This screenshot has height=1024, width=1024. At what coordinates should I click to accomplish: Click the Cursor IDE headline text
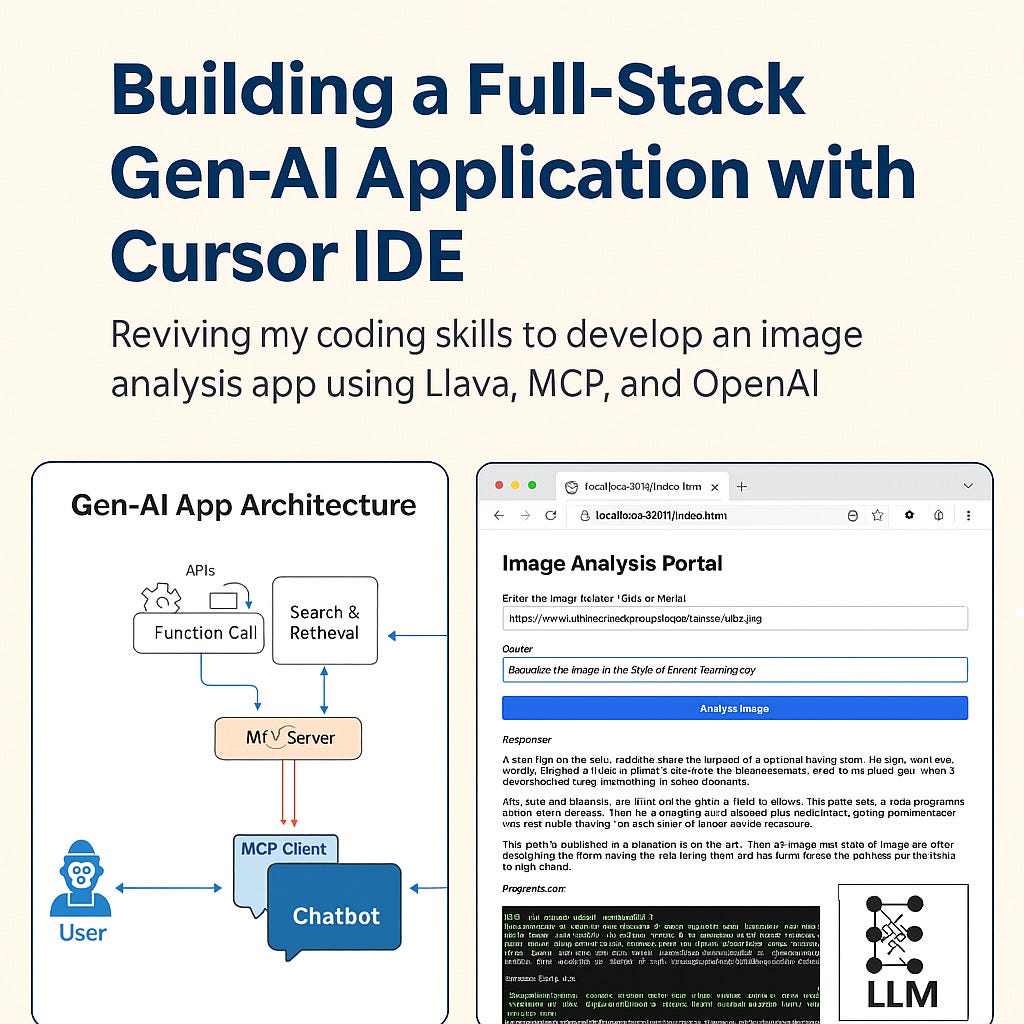point(287,255)
